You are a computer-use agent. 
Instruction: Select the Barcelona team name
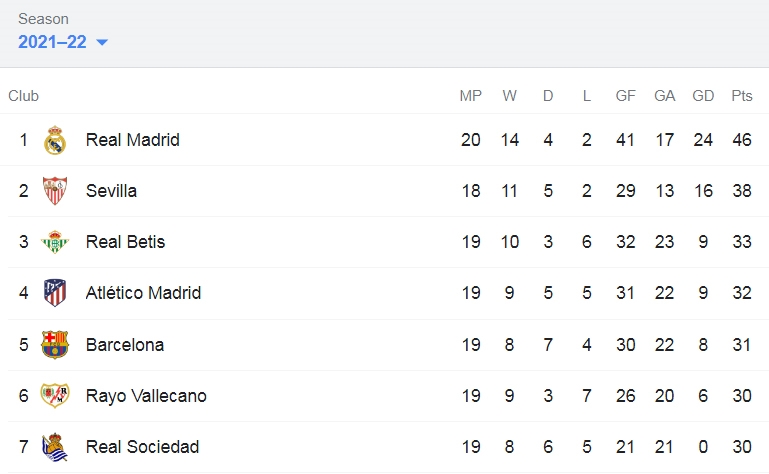click(x=125, y=344)
